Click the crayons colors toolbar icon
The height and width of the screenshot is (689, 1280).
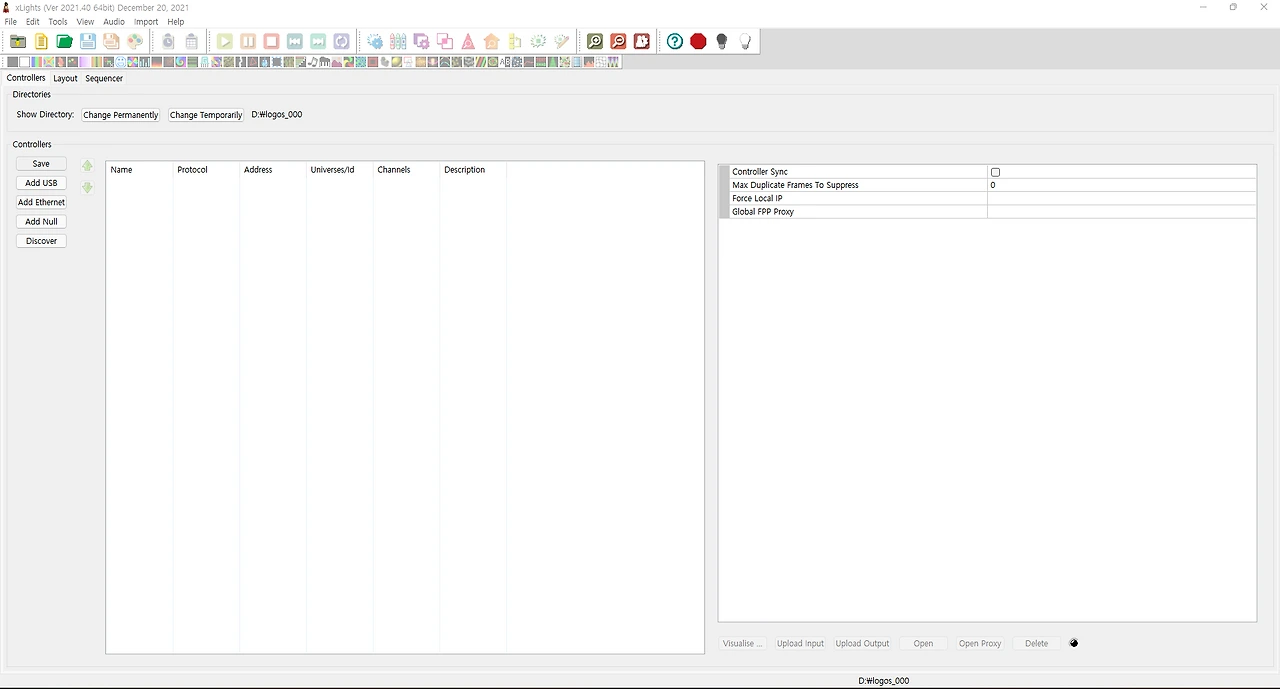click(398, 41)
